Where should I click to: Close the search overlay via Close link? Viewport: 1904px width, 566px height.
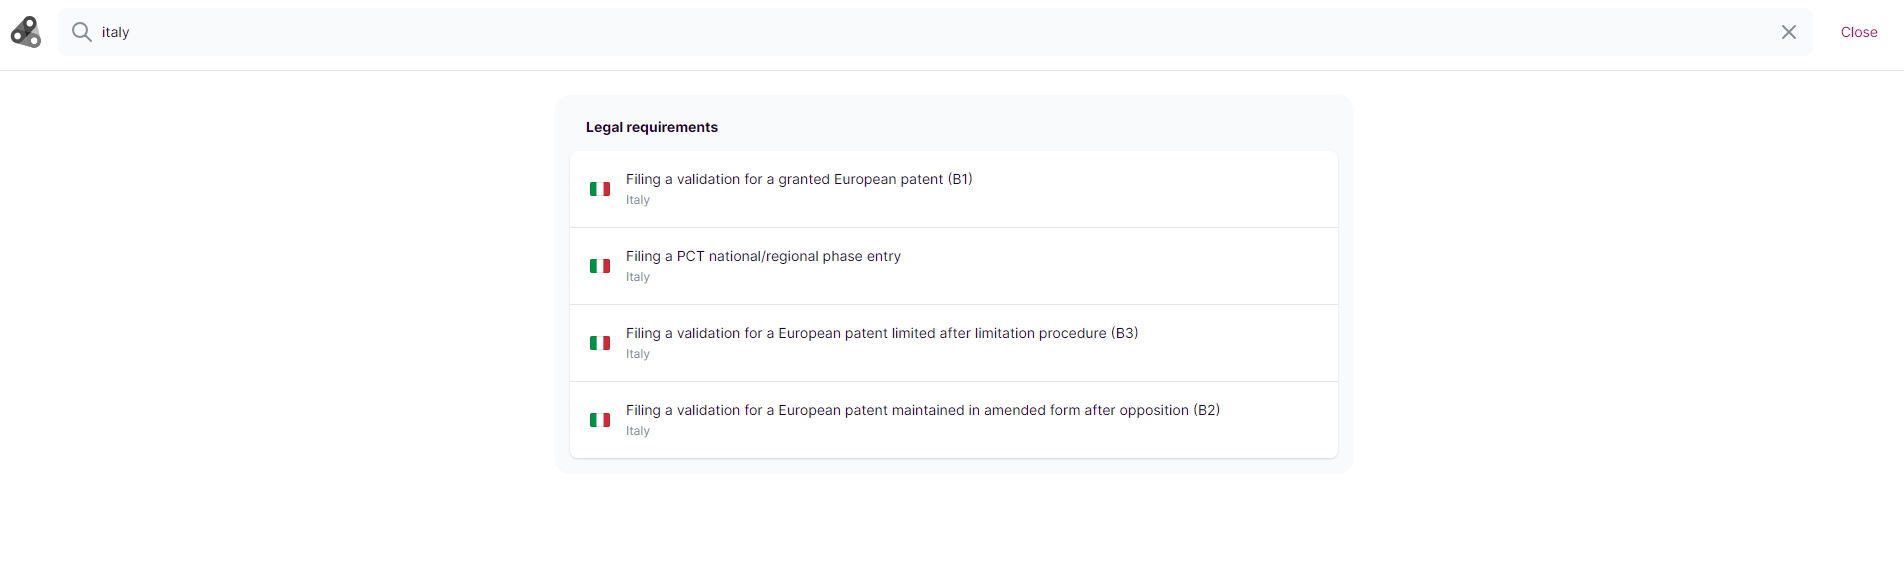click(x=1858, y=32)
